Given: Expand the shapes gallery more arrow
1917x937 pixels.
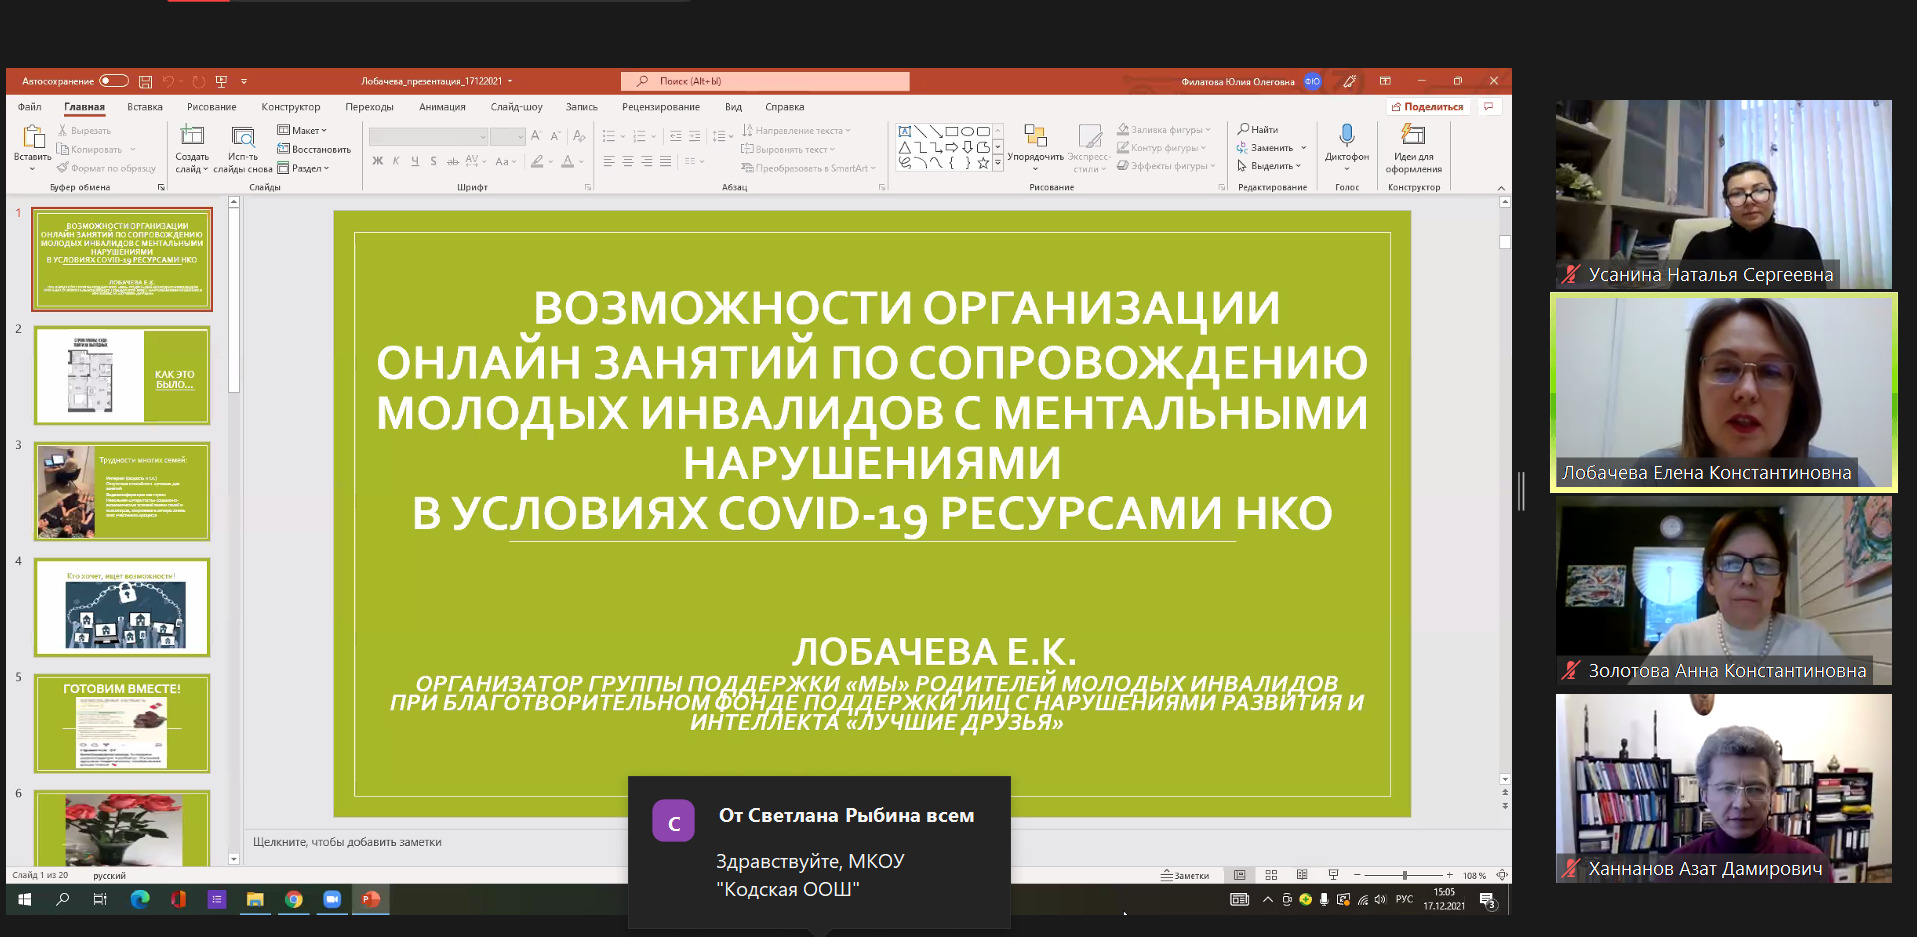Looking at the screenshot, I should tap(997, 163).
